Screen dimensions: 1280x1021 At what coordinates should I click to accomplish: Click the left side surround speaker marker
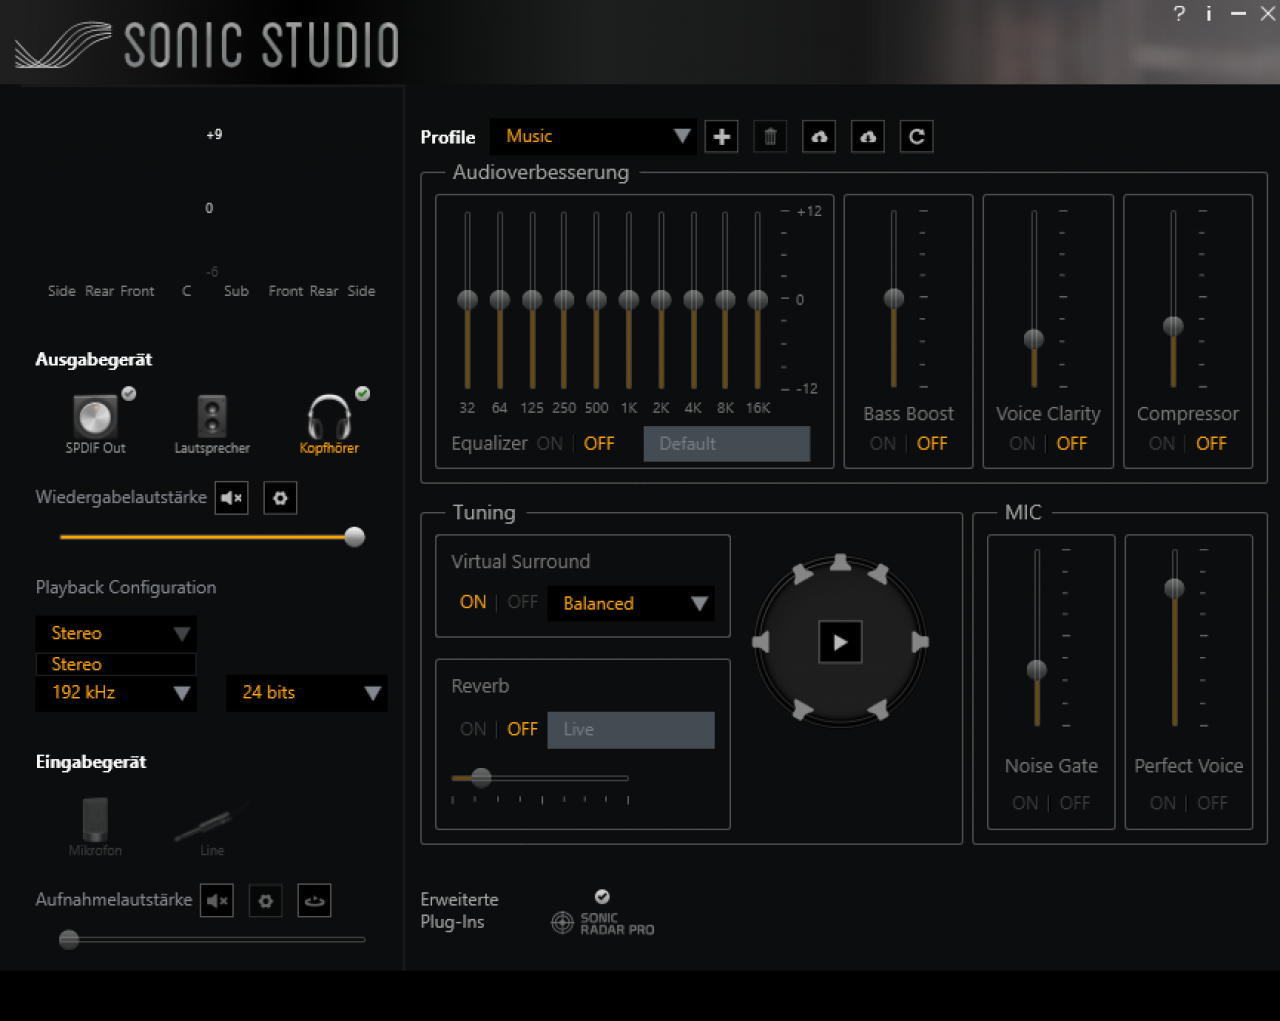pos(762,642)
